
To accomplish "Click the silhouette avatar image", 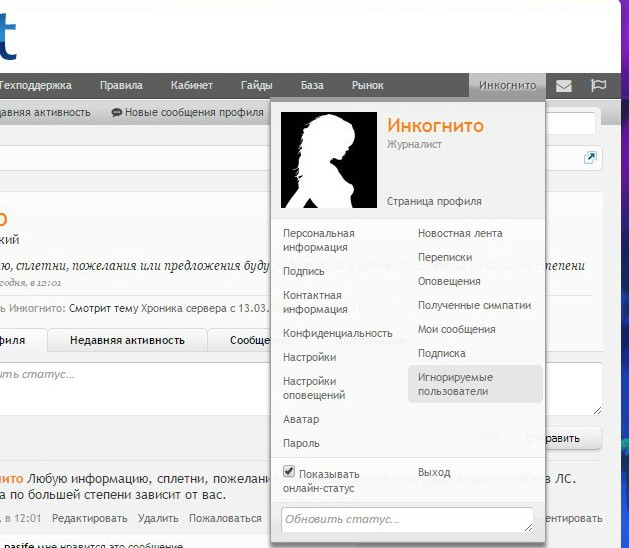I will pyautogui.click(x=327, y=160).
